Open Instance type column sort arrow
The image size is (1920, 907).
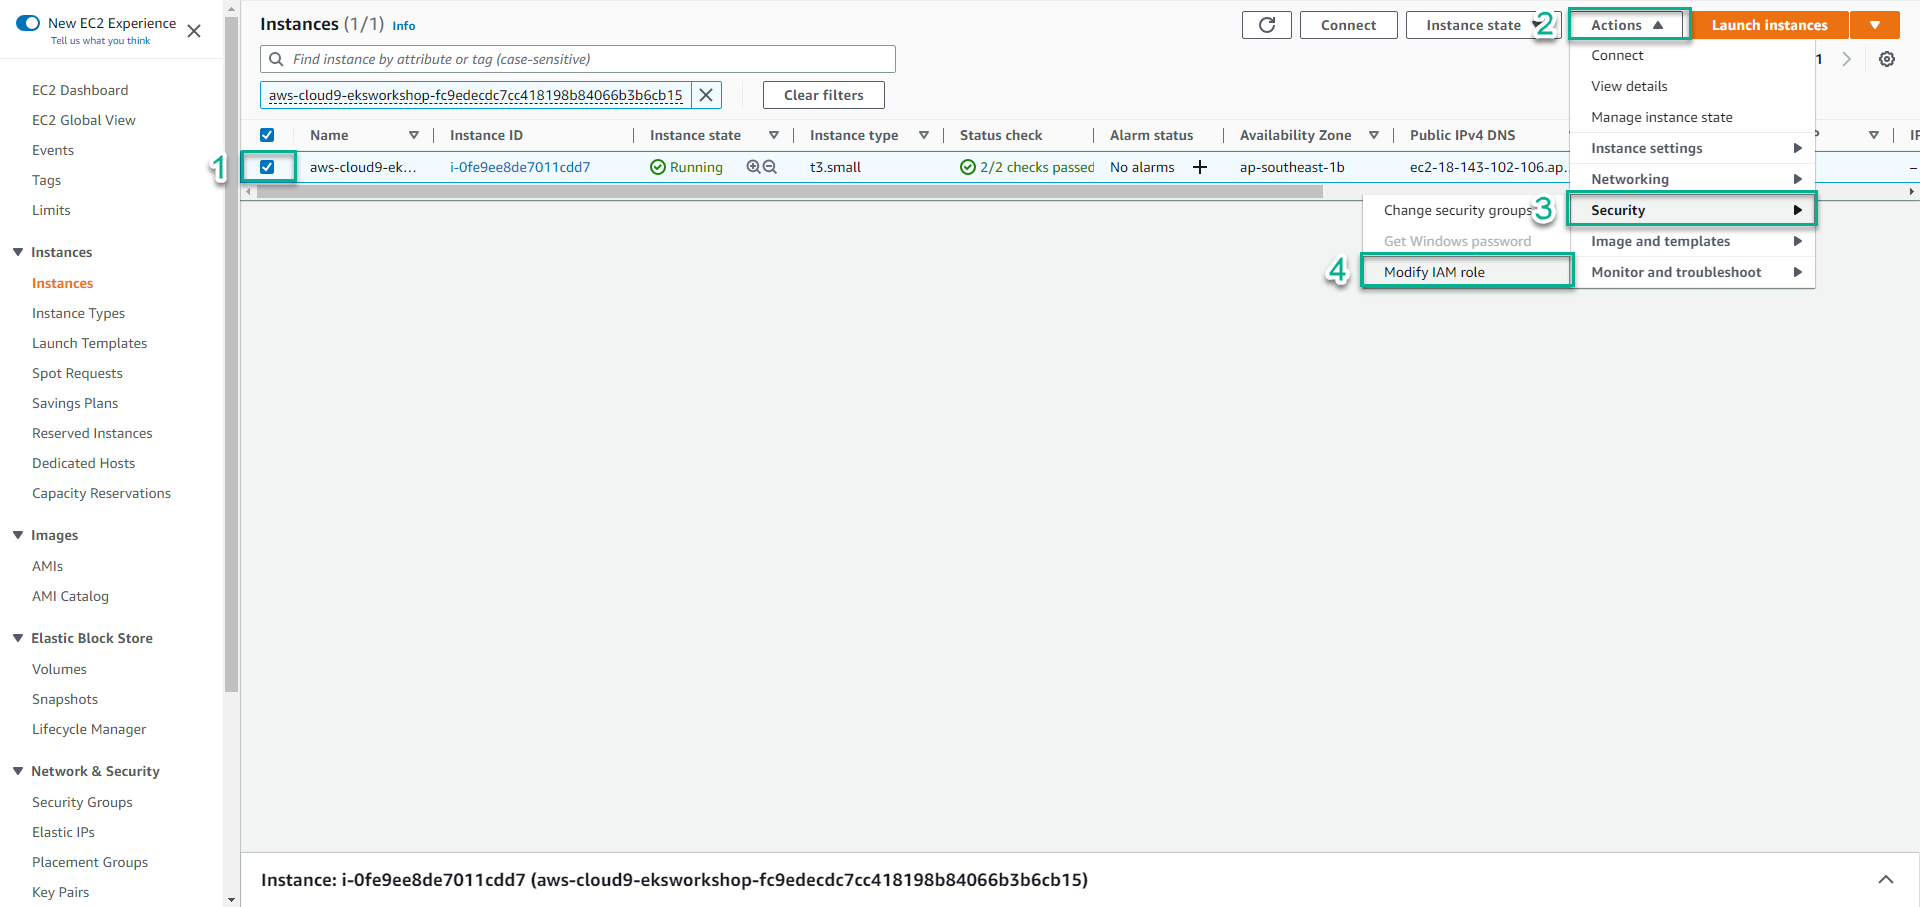coord(924,135)
